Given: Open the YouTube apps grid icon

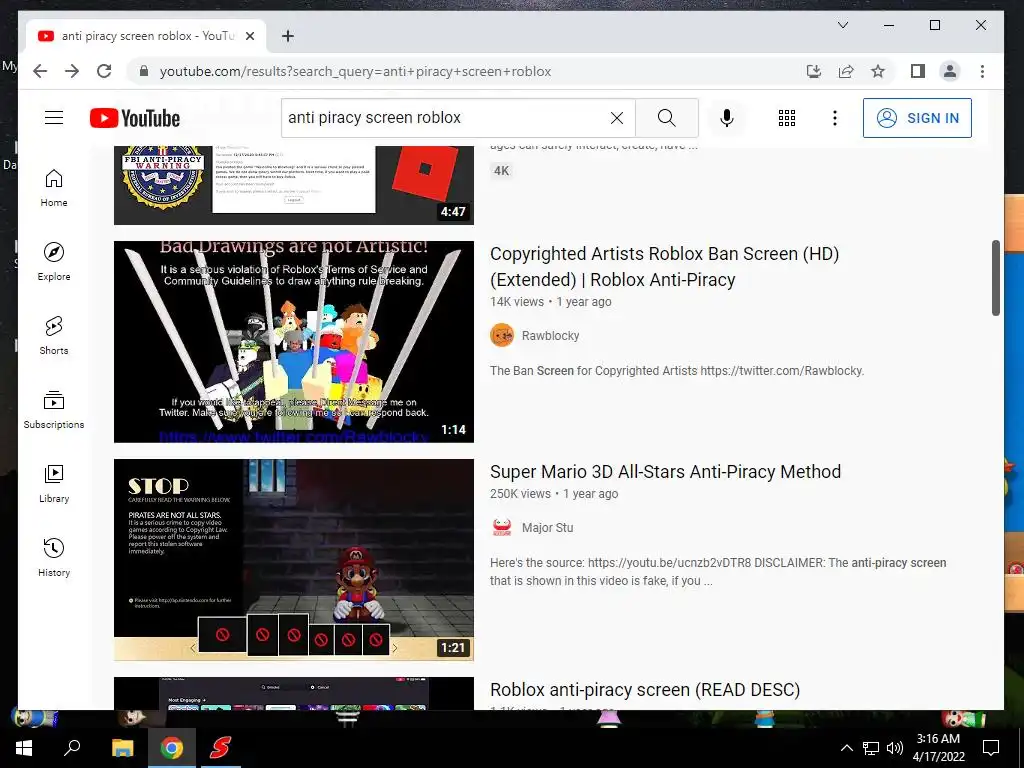Looking at the screenshot, I should pyautogui.click(x=787, y=118).
